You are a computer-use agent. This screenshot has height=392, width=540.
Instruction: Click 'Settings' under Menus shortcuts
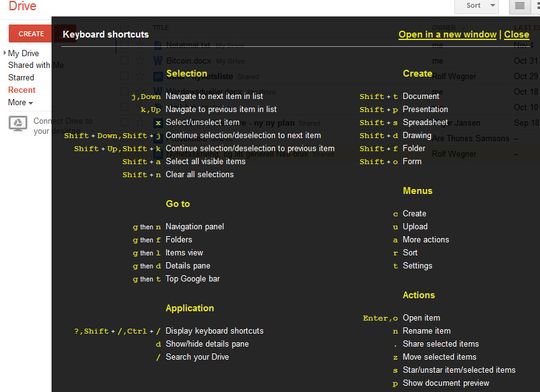(417, 266)
